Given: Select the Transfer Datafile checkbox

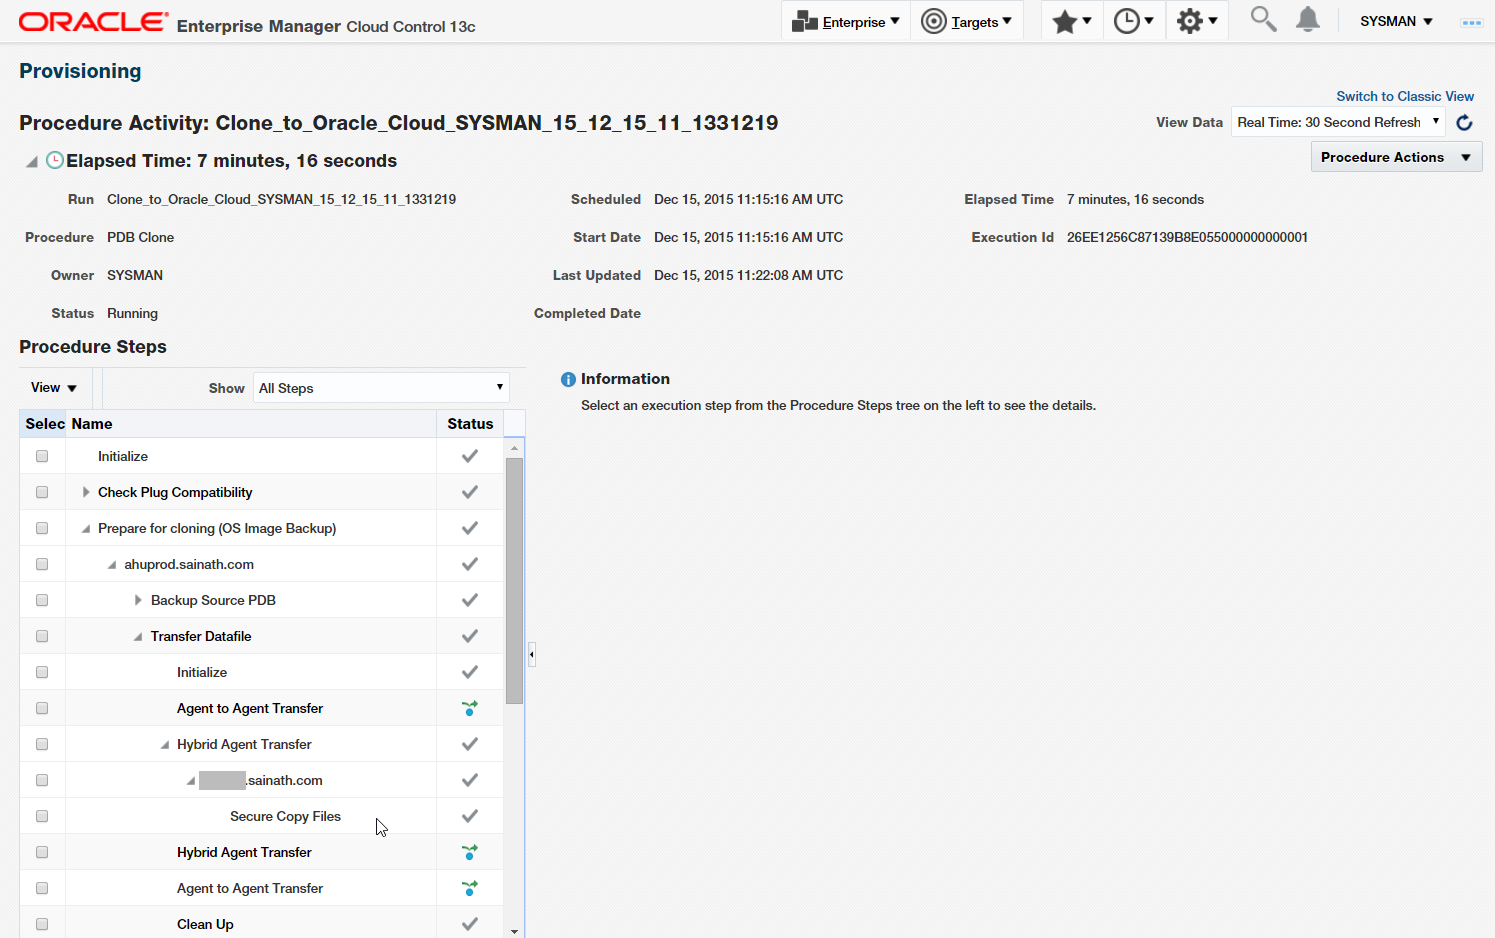Looking at the screenshot, I should pos(42,636).
